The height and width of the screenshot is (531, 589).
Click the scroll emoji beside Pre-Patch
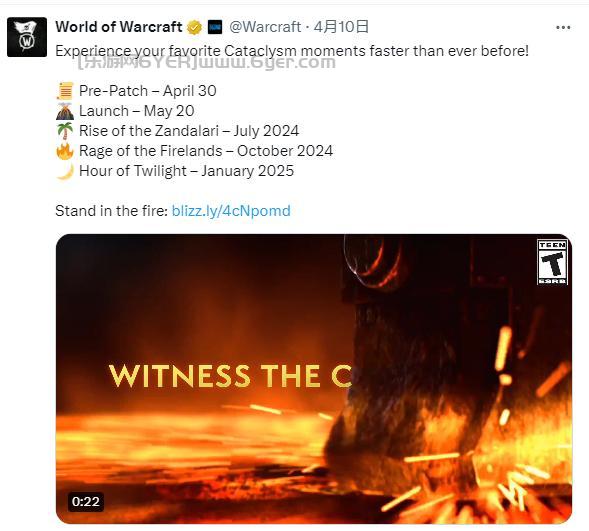pos(65,91)
